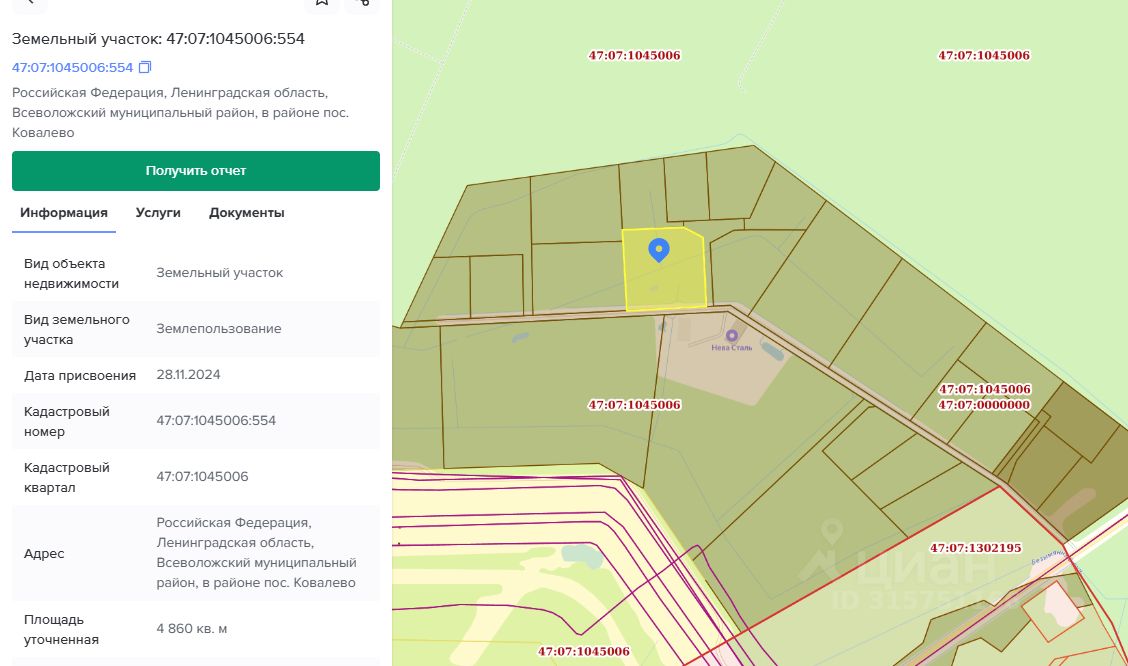The height and width of the screenshot is (666, 1128).
Task: Click the Площадь уточненная value 4 860 кв. м
Action: click(x=192, y=629)
